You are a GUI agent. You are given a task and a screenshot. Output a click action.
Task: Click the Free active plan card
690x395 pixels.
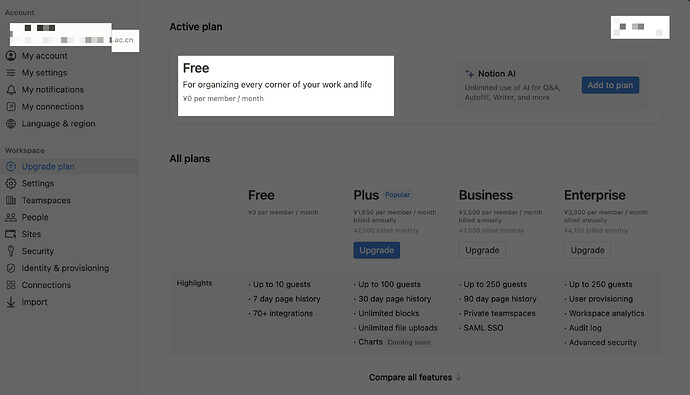[x=286, y=86]
